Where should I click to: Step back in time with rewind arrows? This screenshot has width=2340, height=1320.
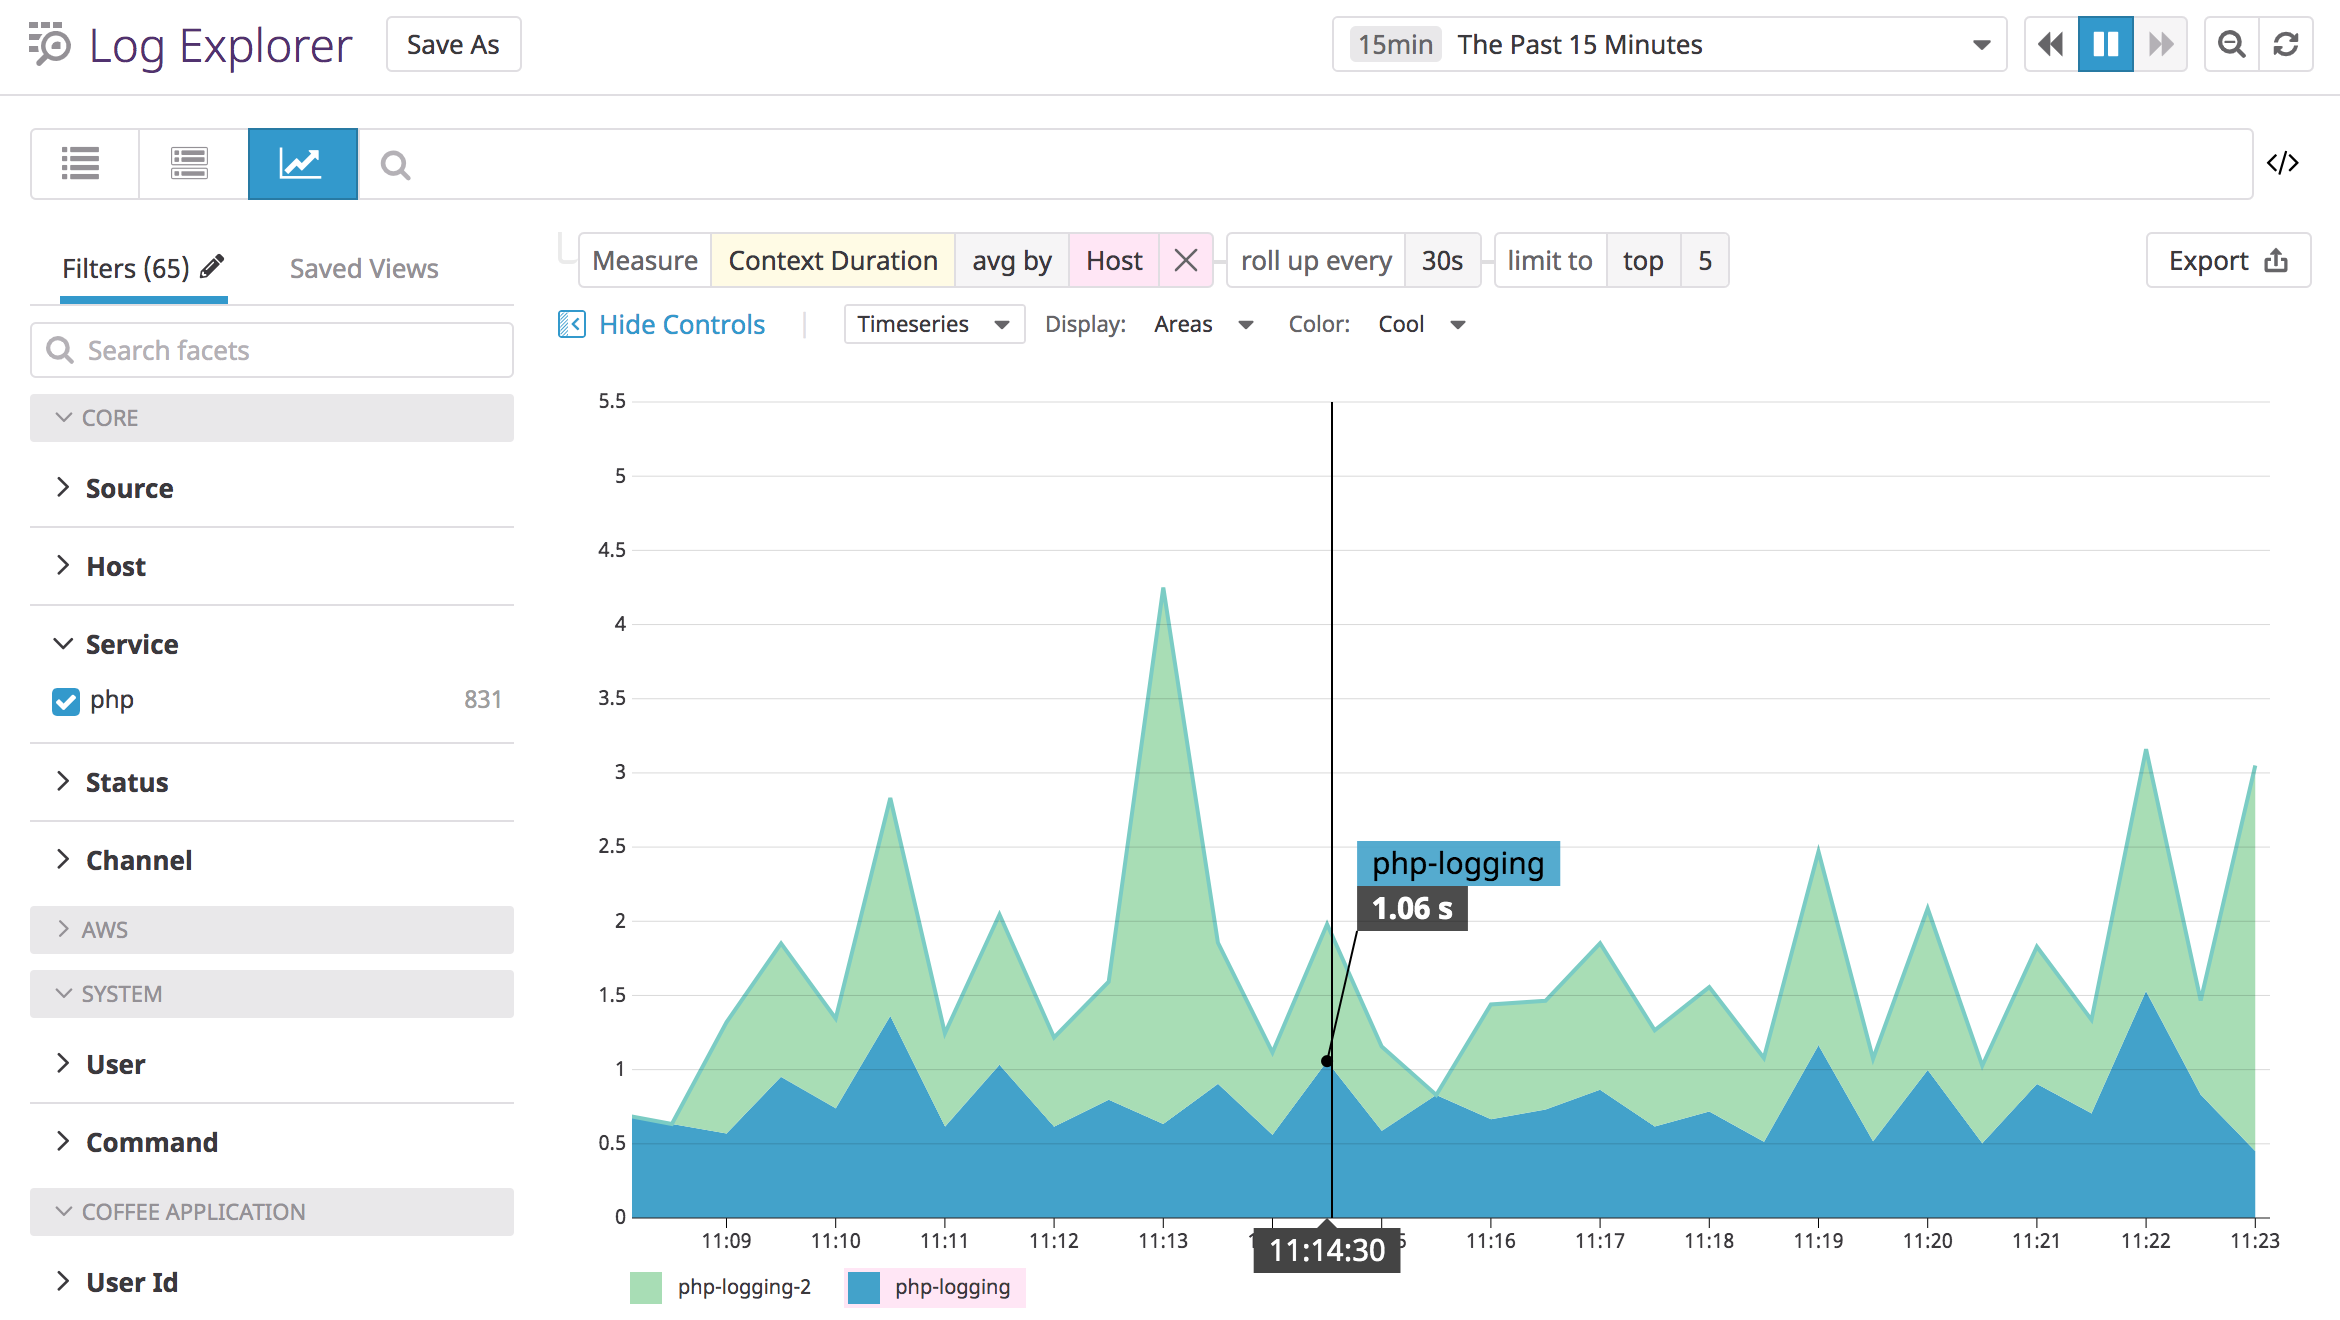click(x=2049, y=44)
